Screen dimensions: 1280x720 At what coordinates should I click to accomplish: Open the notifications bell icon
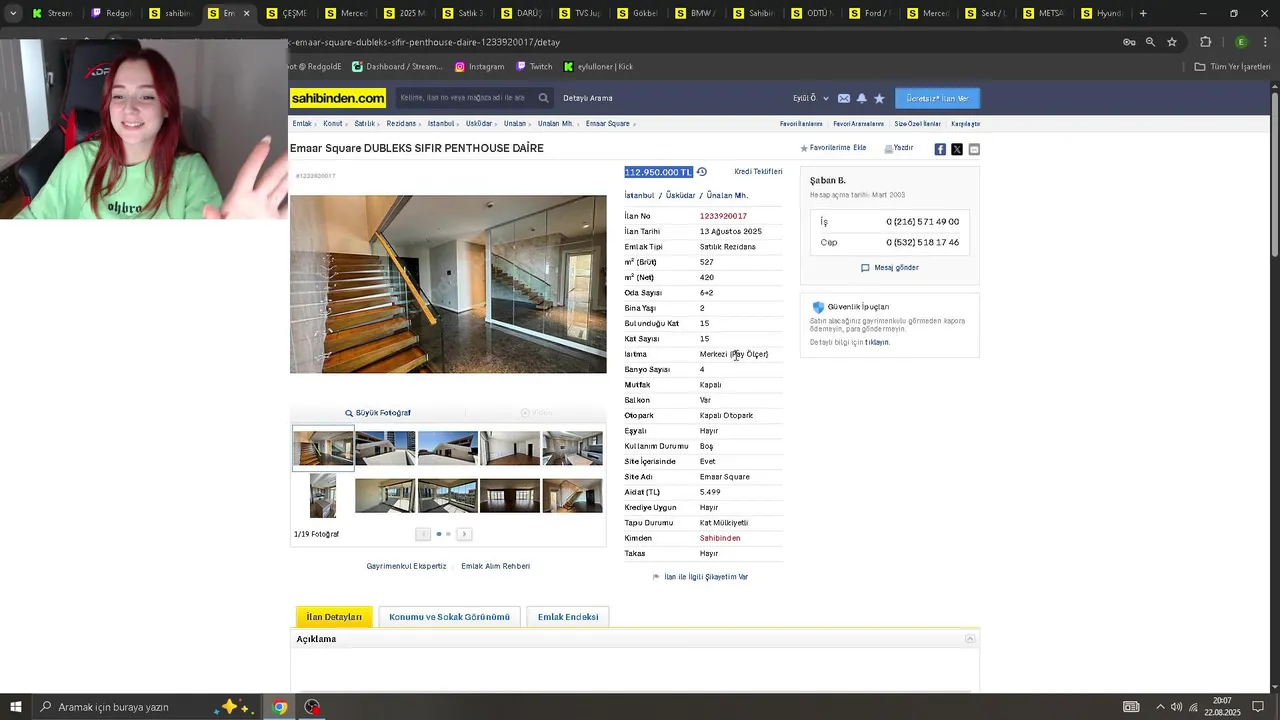[x=862, y=98]
